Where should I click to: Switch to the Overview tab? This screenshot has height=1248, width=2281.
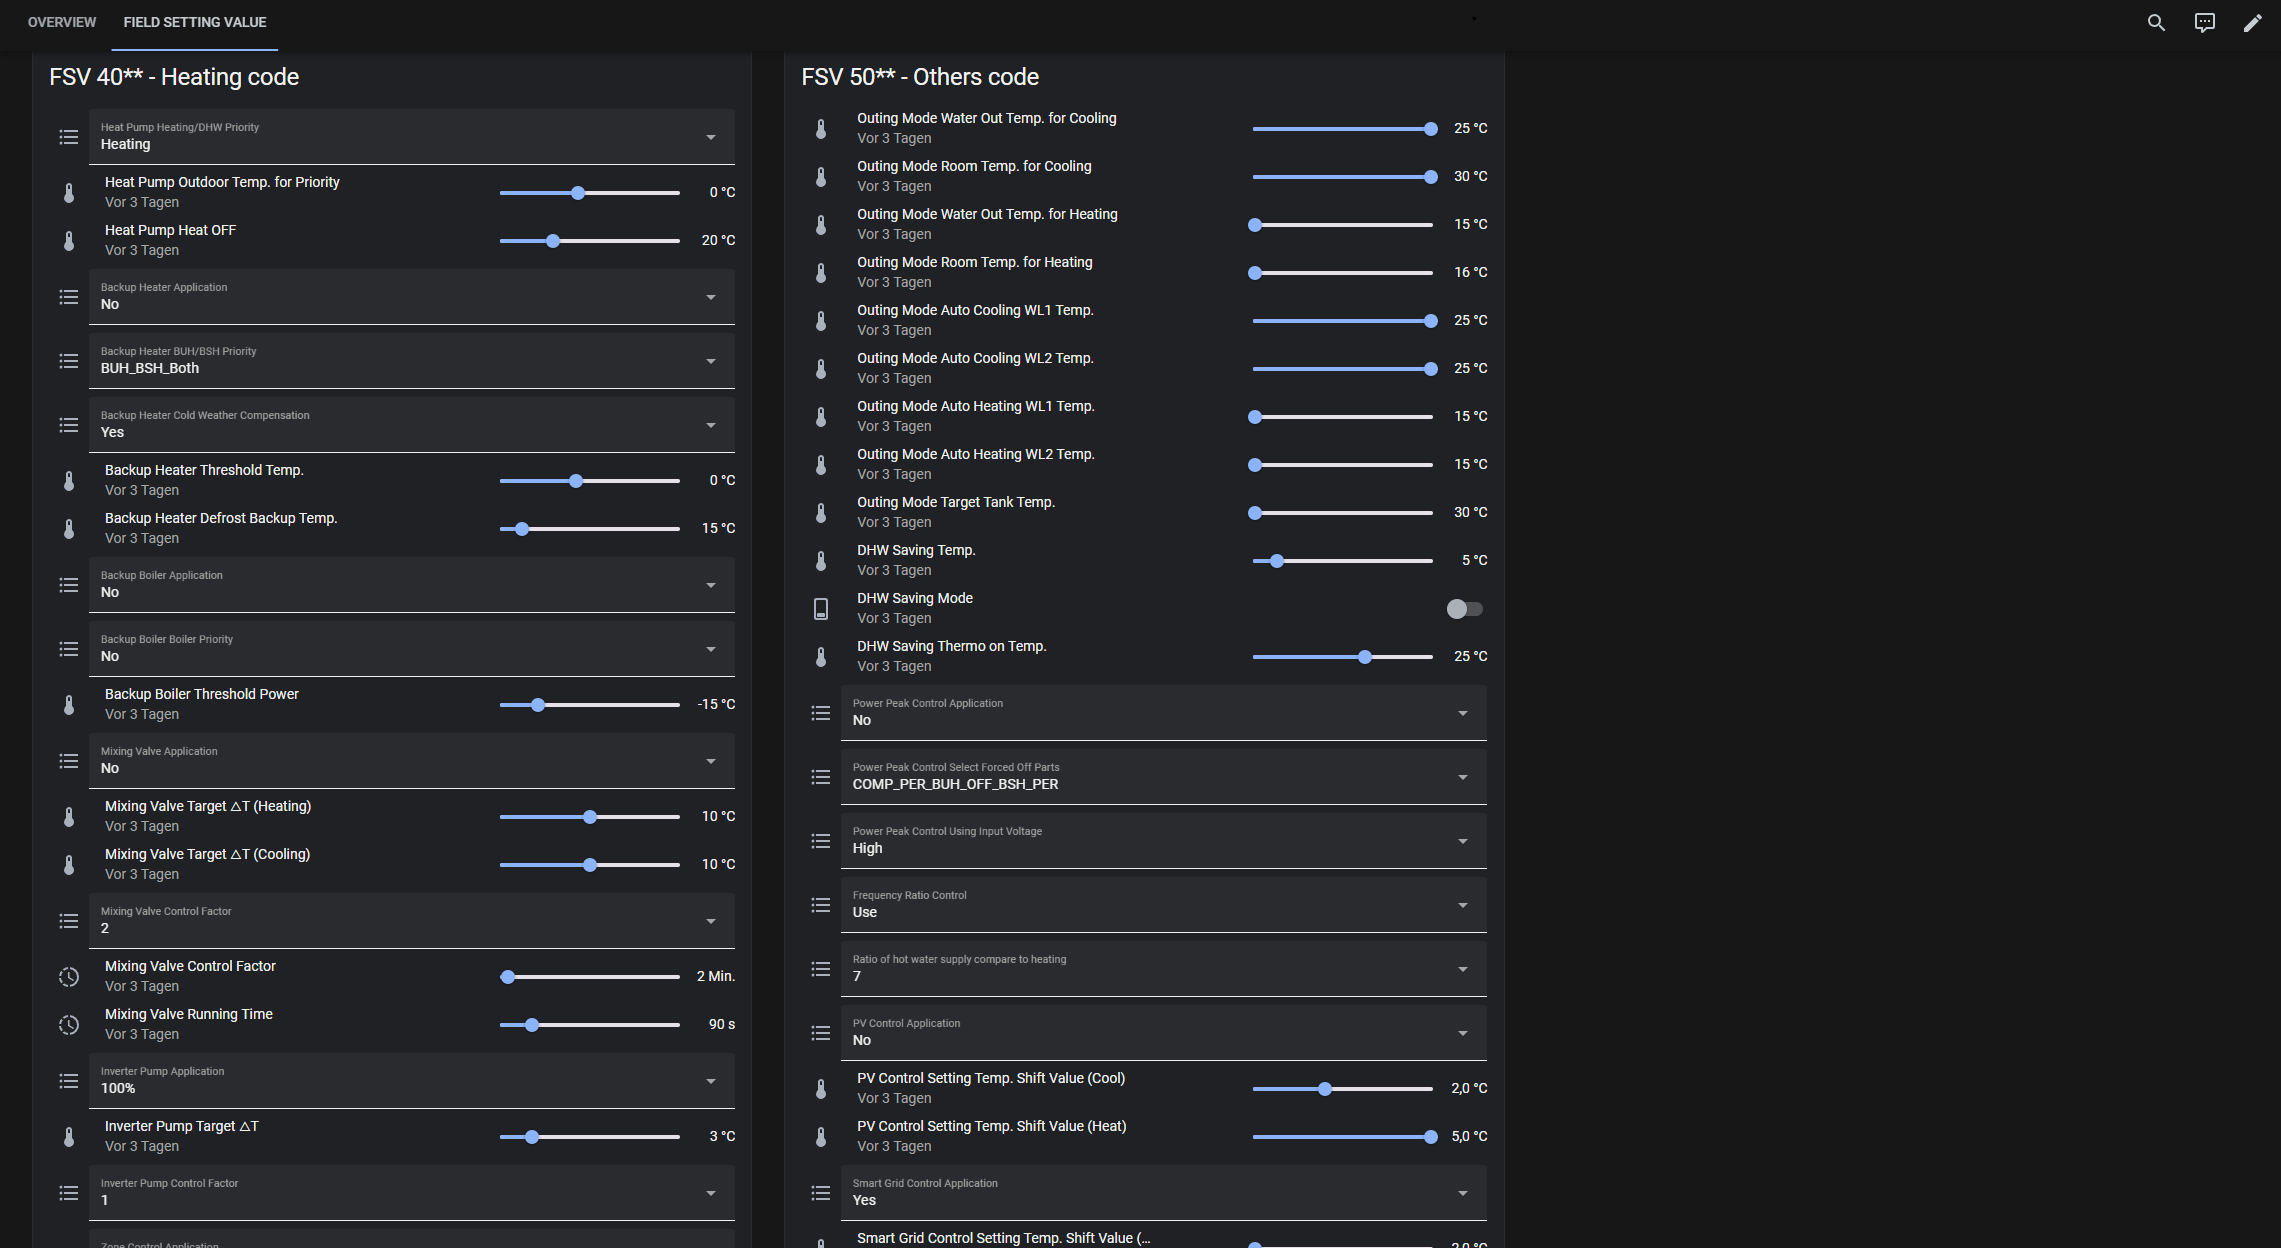[x=62, y=22]
